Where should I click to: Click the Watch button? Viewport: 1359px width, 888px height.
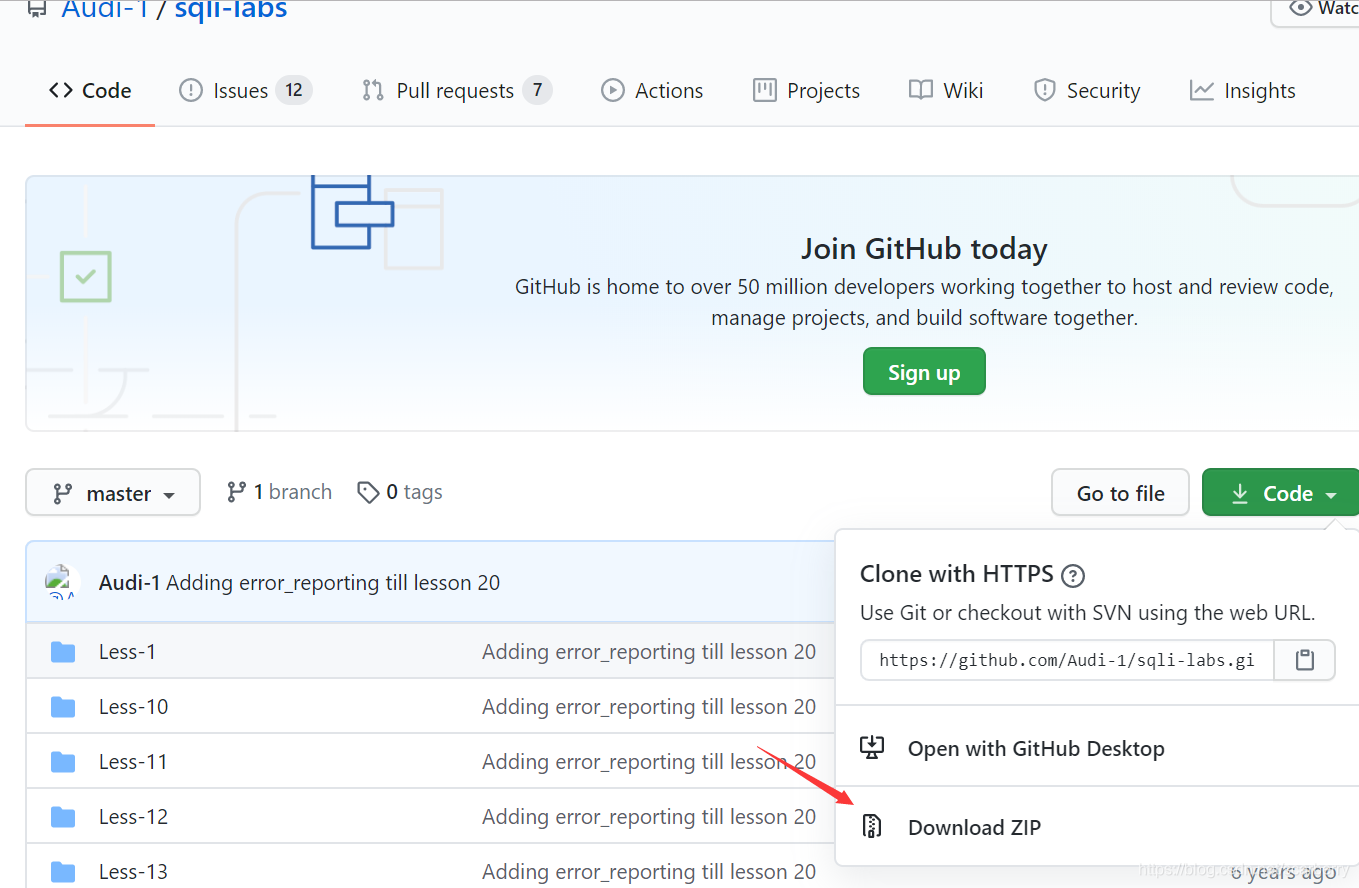tap(1316, 9)
